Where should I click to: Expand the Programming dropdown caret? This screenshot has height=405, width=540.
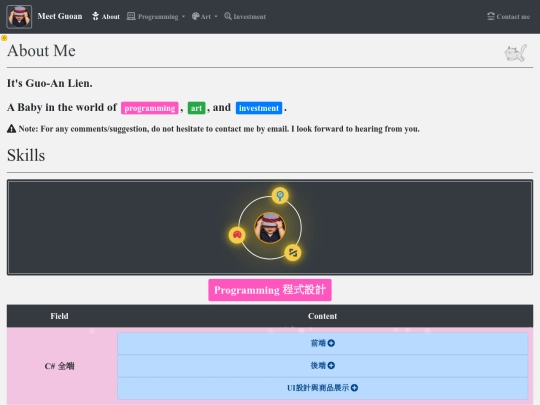183,17
